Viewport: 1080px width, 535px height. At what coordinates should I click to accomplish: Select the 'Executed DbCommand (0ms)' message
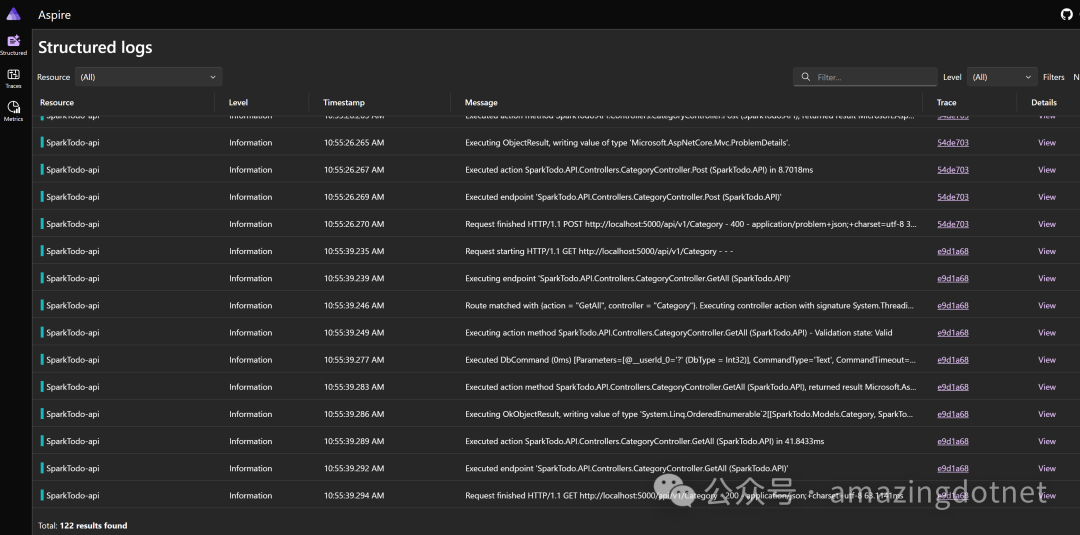(x=691, y=359)
